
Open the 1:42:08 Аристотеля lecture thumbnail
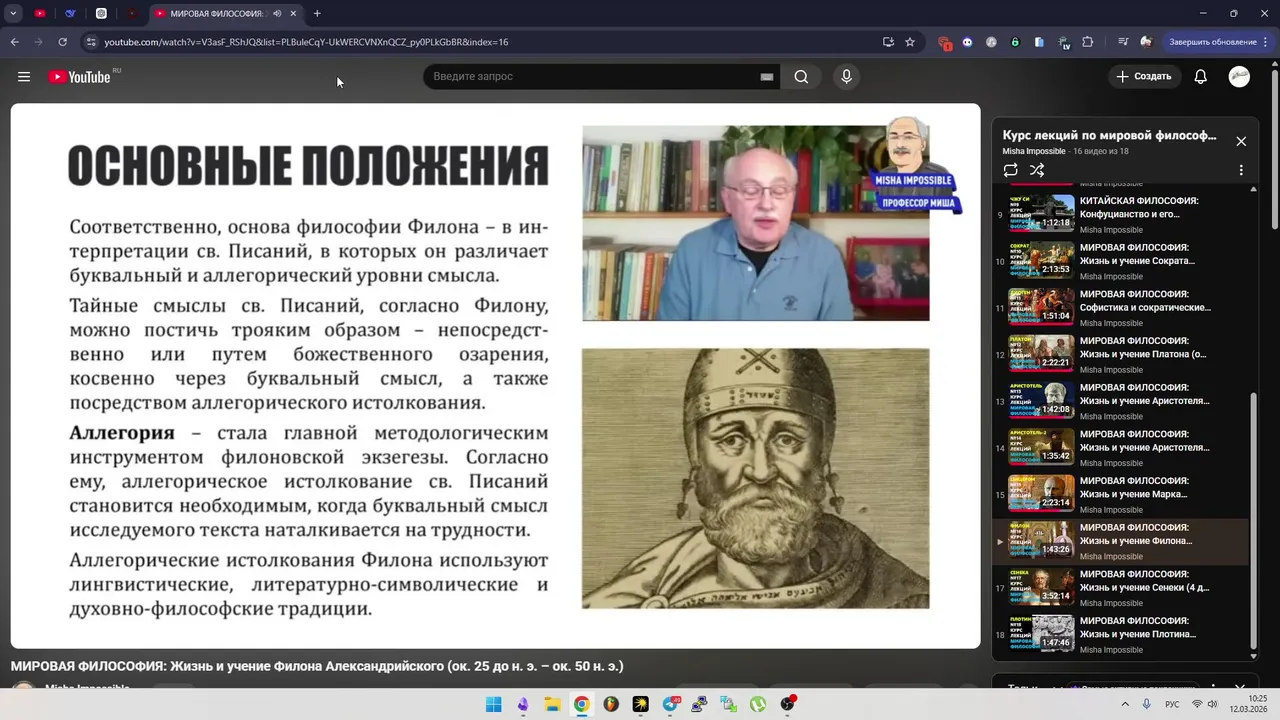point(1041,400)
